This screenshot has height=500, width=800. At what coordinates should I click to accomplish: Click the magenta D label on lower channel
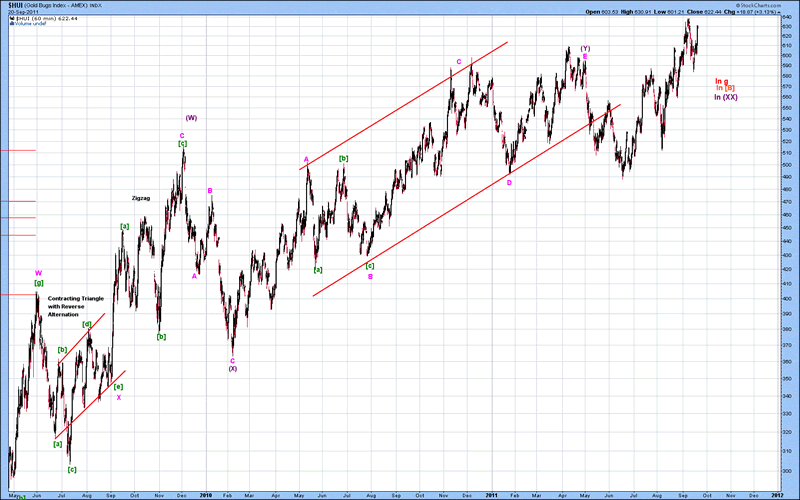(x=509, y=182)
